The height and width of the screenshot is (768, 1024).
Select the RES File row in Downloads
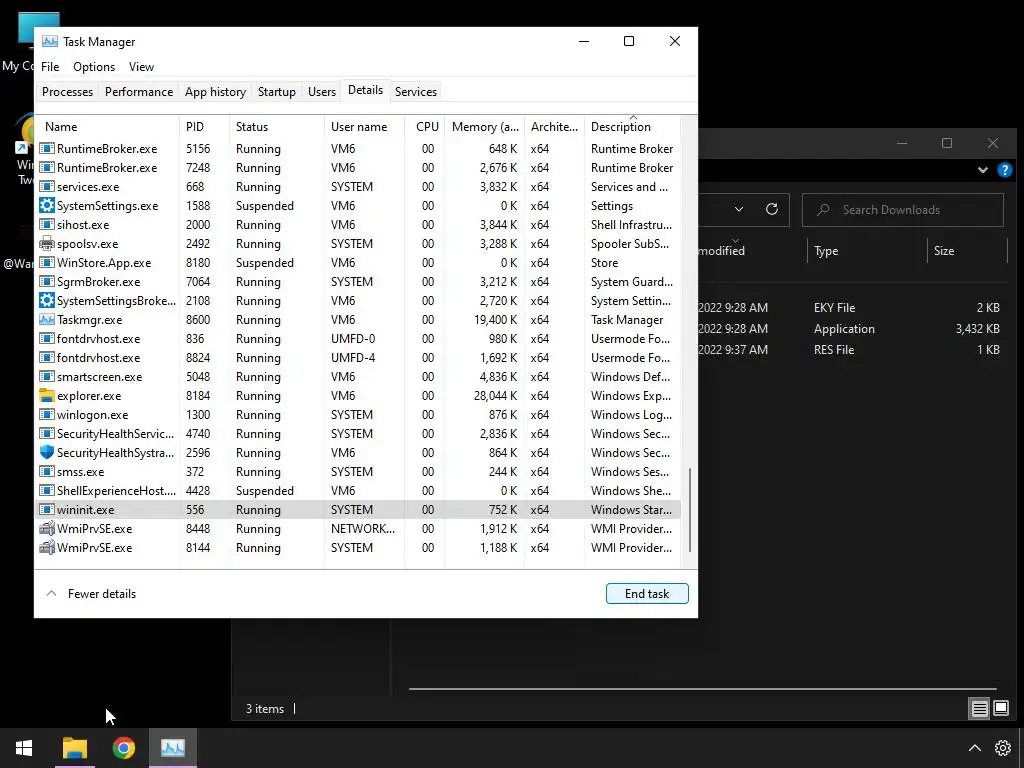point(852,349)
